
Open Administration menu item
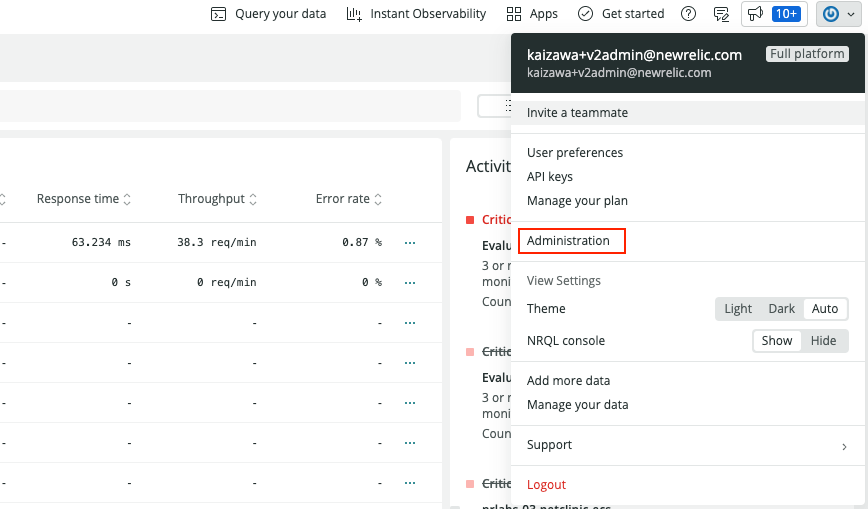[568, 241]
